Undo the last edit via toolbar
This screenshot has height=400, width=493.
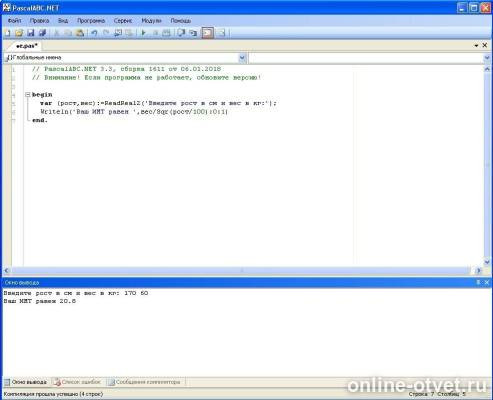tap(94, 33)
